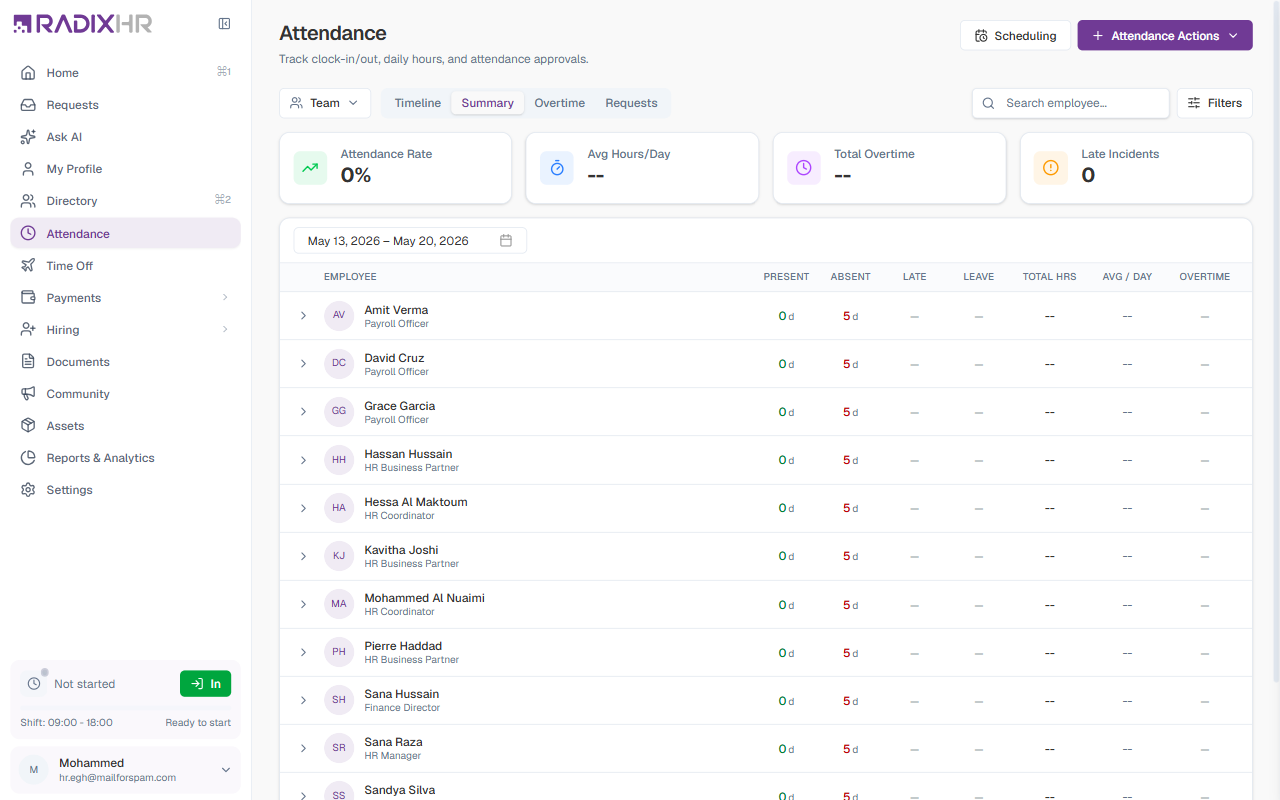
Task: Click the Scheduling button
Action: click(x=1015, y=36)
